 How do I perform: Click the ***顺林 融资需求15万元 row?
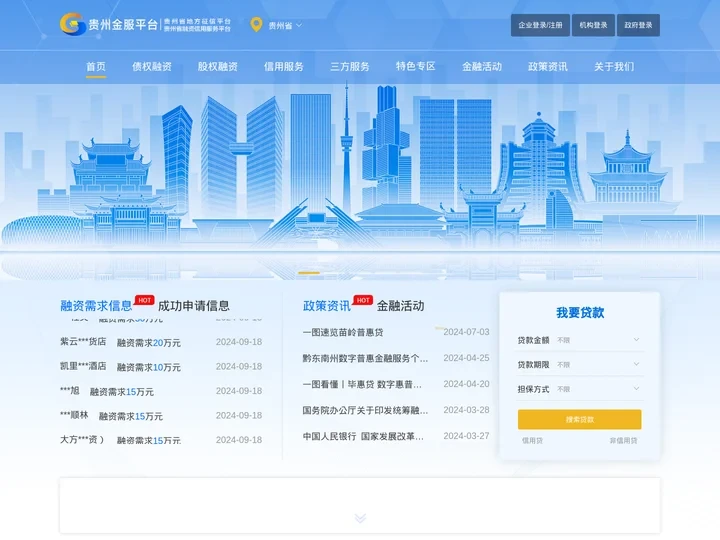coord(161,416)
